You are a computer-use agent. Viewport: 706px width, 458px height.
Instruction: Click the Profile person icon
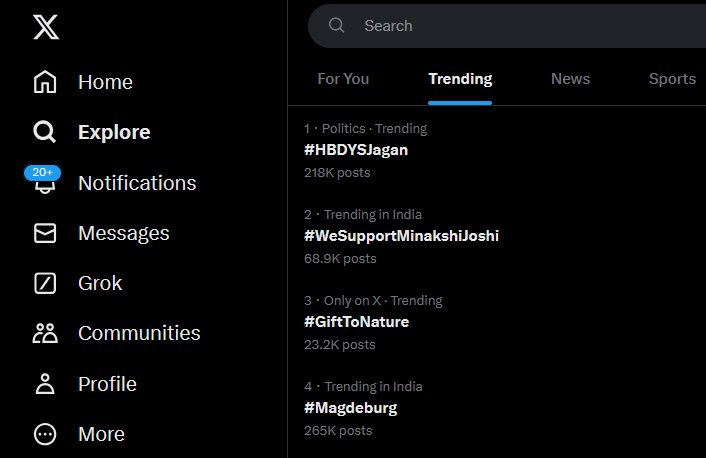point(45,384)
